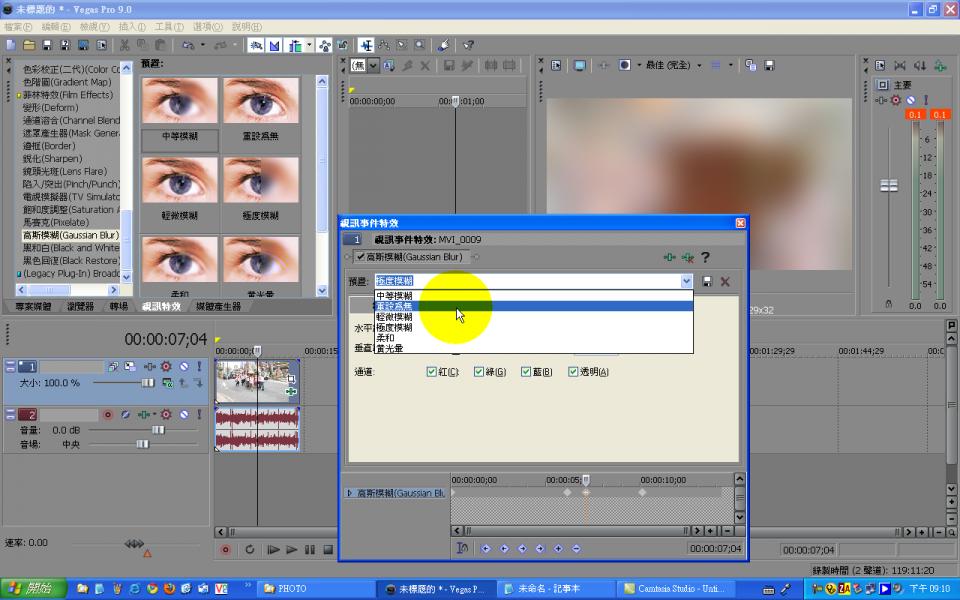Screen dimensions: 960x600
Task: Open the 工具(T) menu
Action: pyautogui.click(x=168, y=26)
